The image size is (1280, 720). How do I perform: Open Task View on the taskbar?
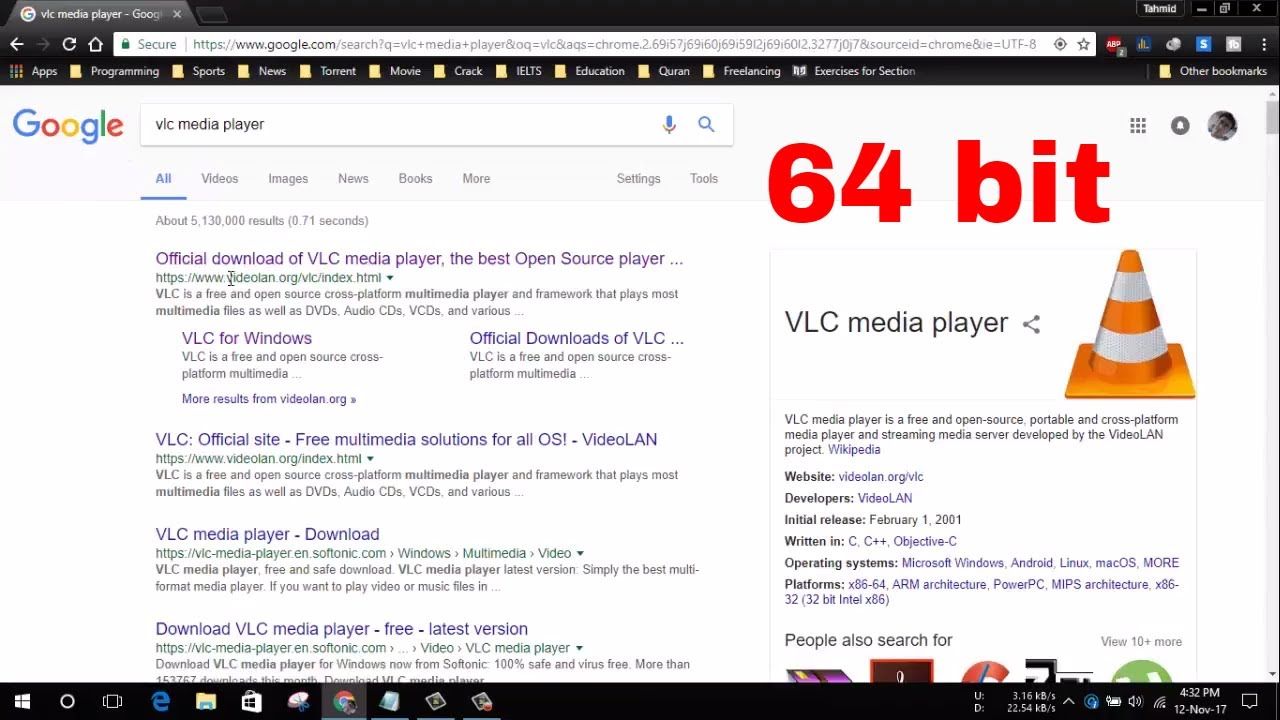point(113,701)
